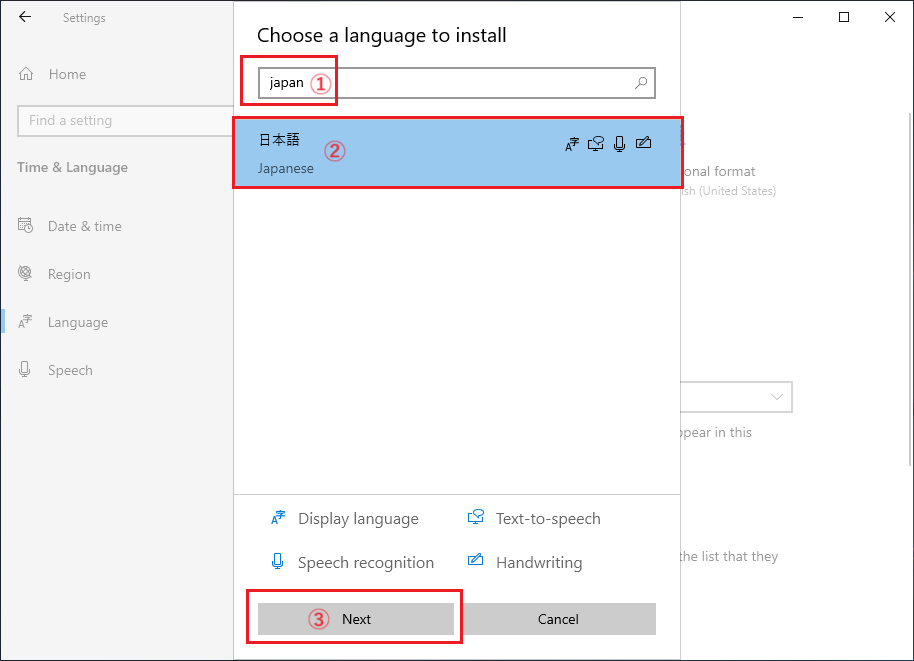Open Region settings
914x661 pixels.
(69, 274)
